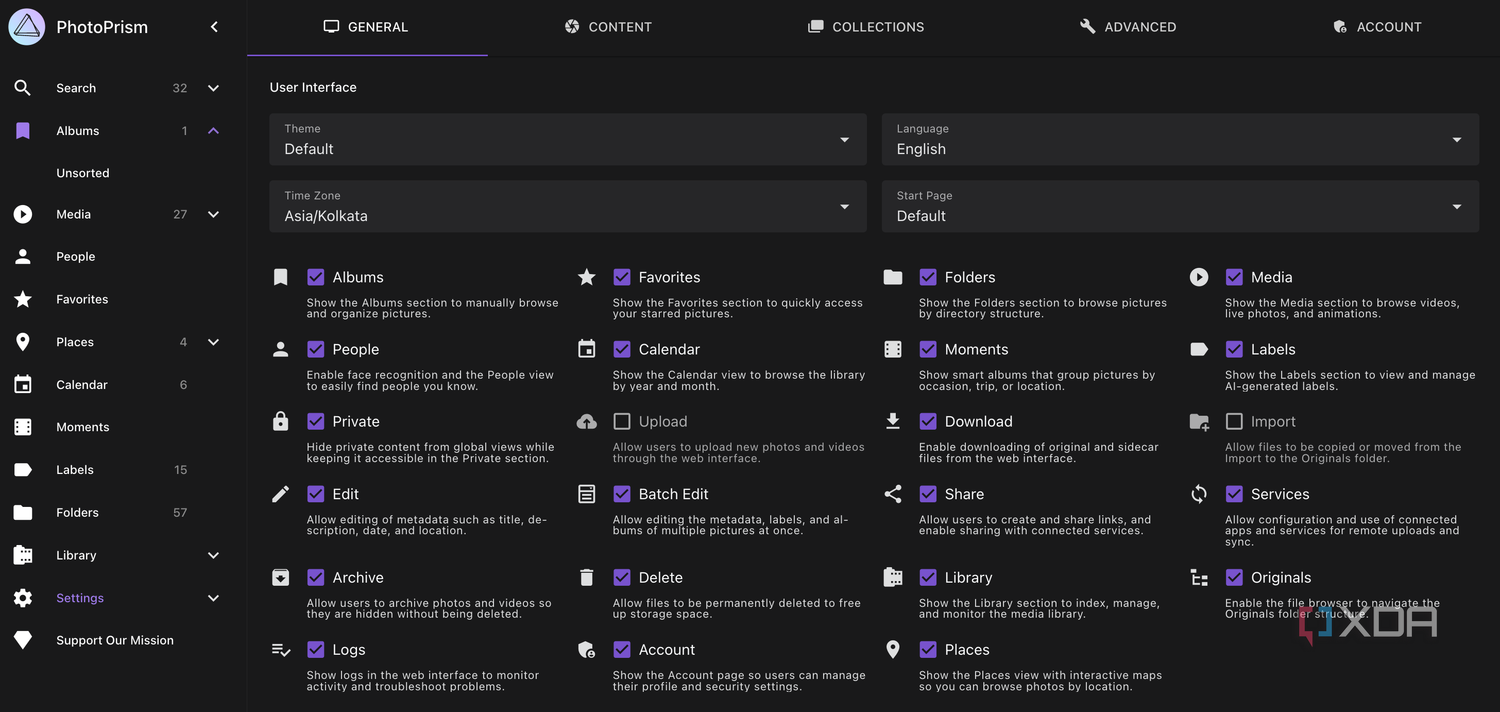Viewport: 1500px width, 712px height.
Task: Enable the Upload checkbox
Action: 622,422
